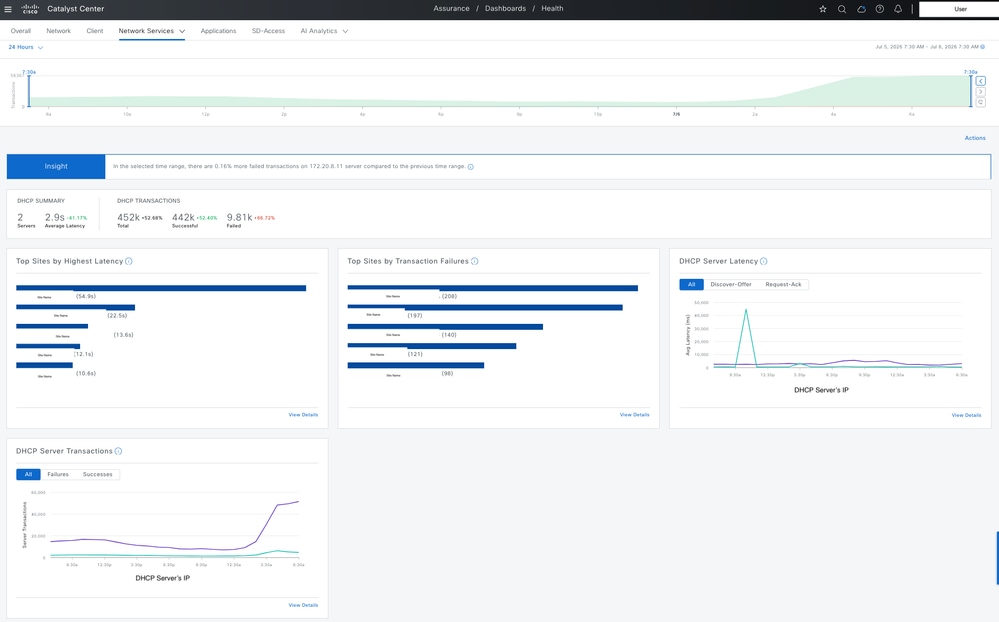Click the vertical scrollbar thumb at right edge
The width and height of the screenshot is (999, 622).
tap(997, 558)
